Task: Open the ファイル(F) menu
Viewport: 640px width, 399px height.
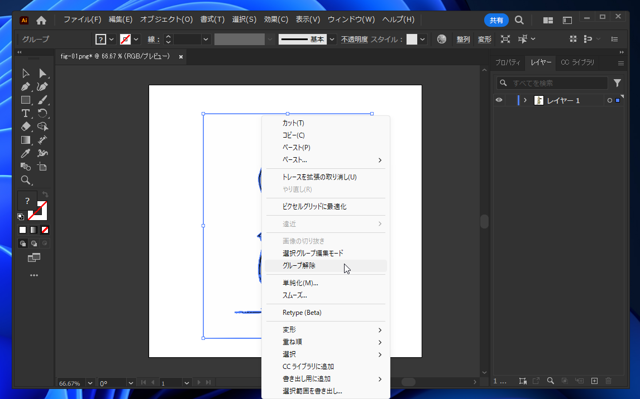Action: tap(82, 20)
